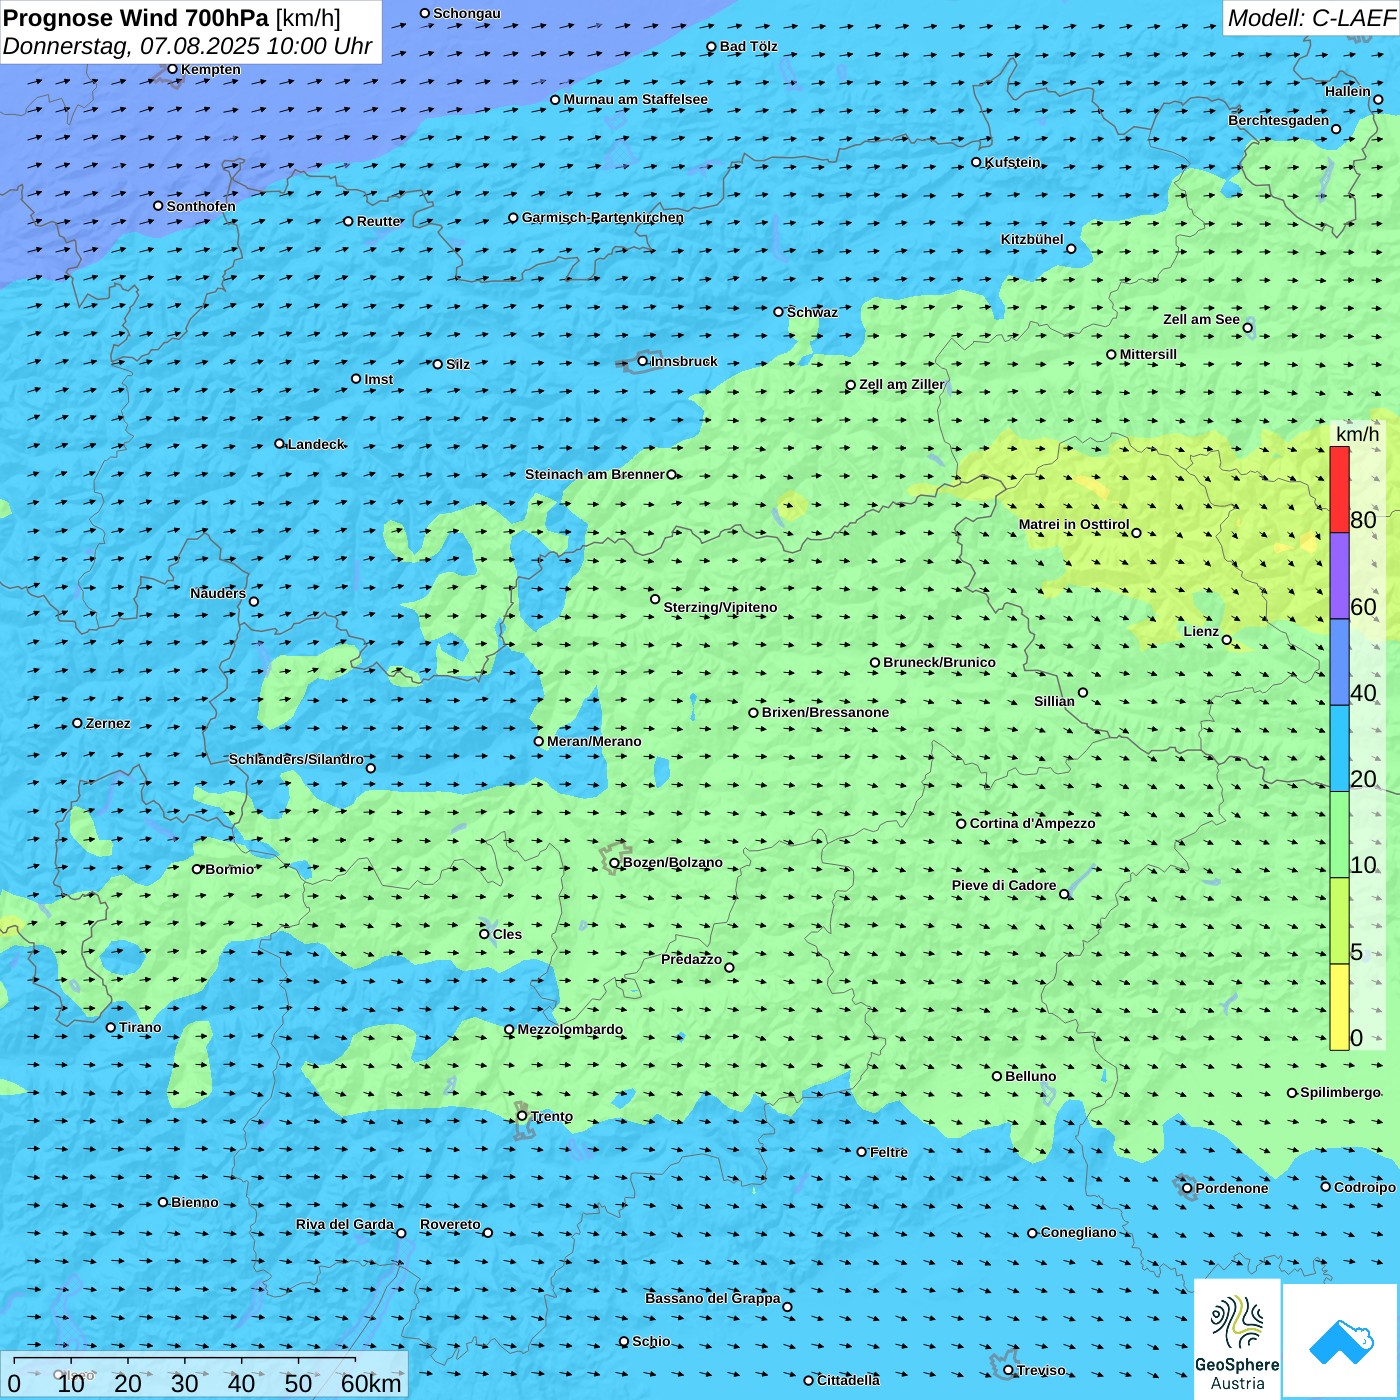
Task: Select the Kufstein location marker
Action: (977, 162)
